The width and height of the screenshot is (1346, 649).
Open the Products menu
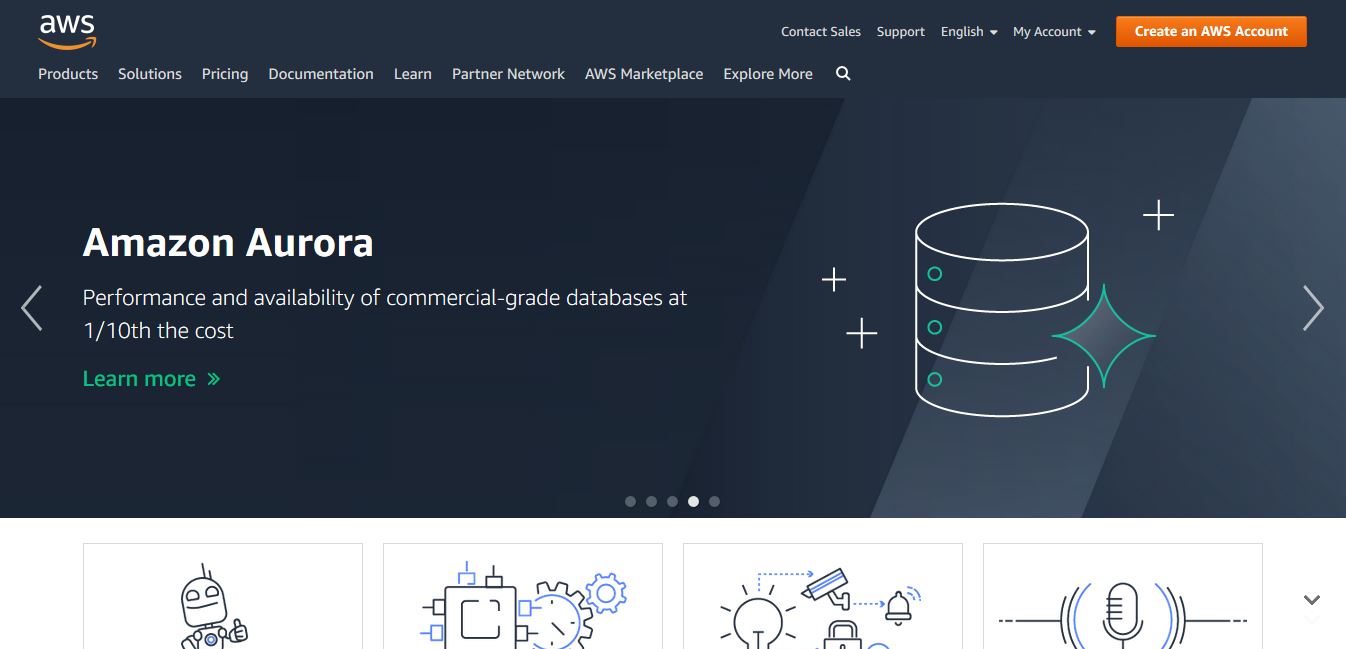pyautogui.click(x=68, y=74)
